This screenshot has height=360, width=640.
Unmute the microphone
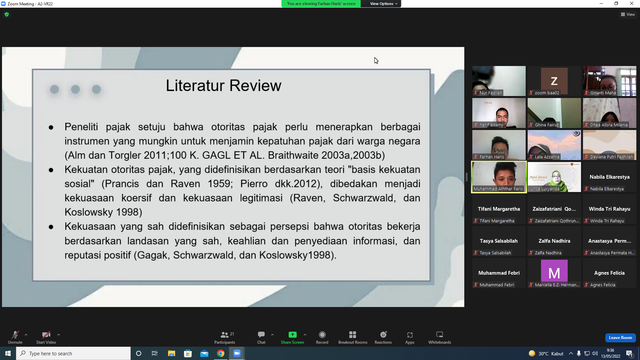(15, 337)
